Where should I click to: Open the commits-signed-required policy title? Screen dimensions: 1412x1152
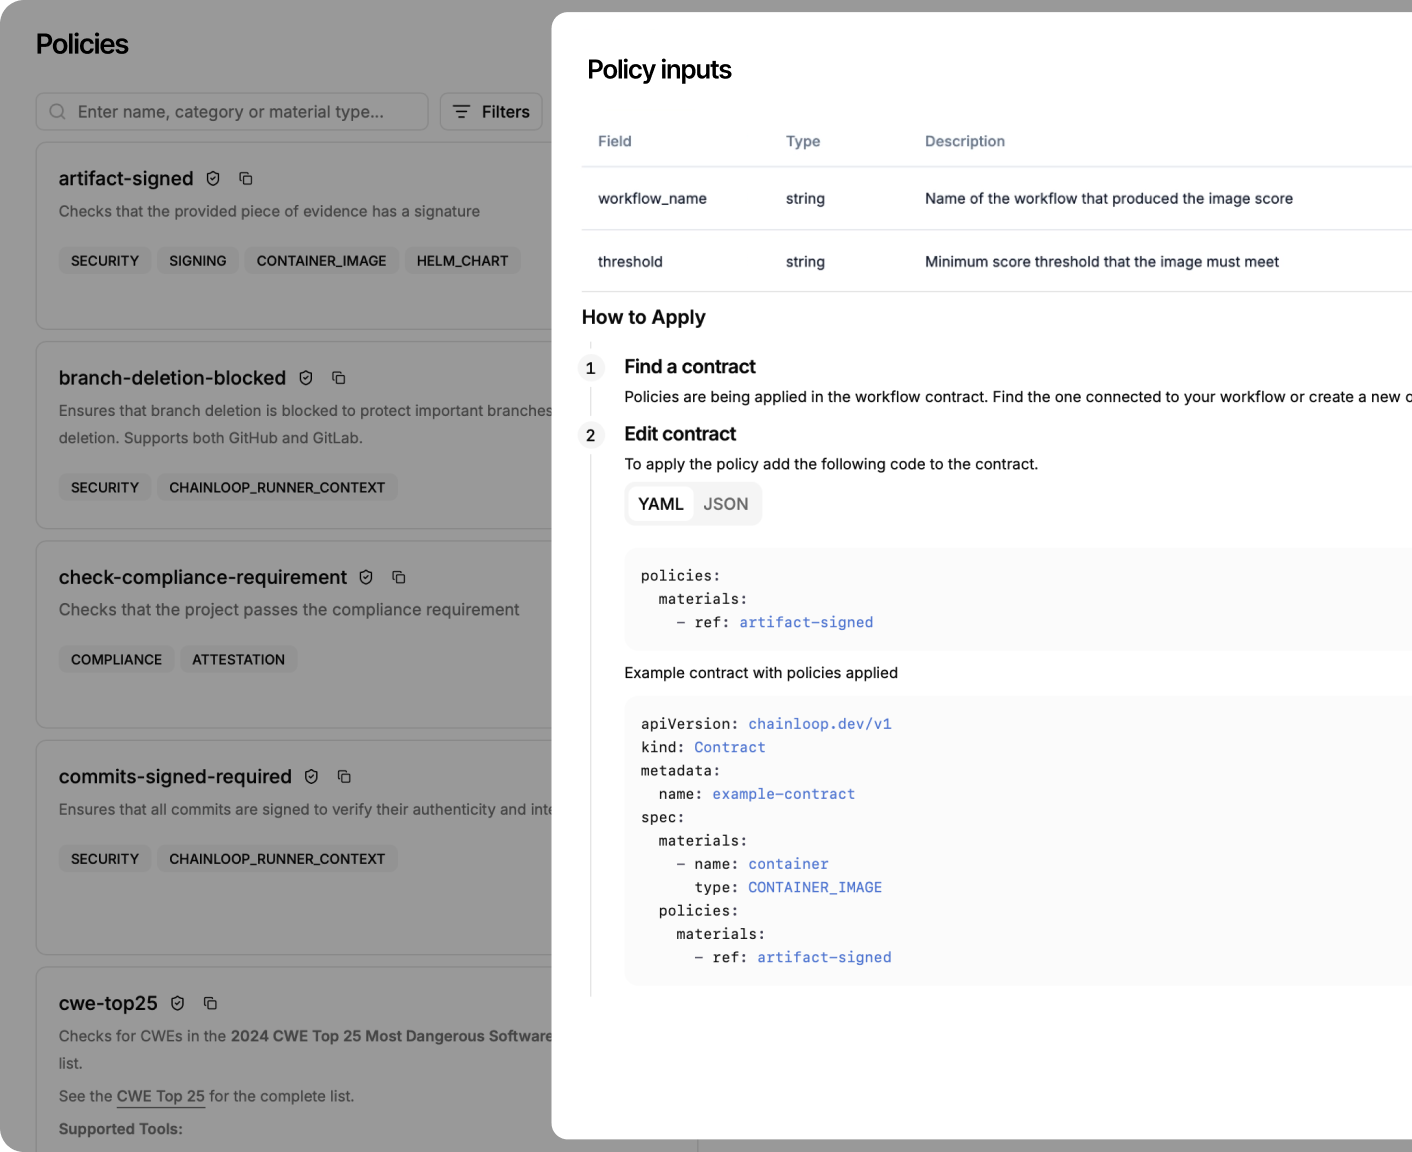coord(175,777)
